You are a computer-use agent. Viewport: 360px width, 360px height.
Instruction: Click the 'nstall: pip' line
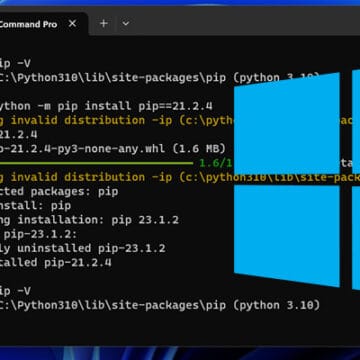[x=35, y=206]
